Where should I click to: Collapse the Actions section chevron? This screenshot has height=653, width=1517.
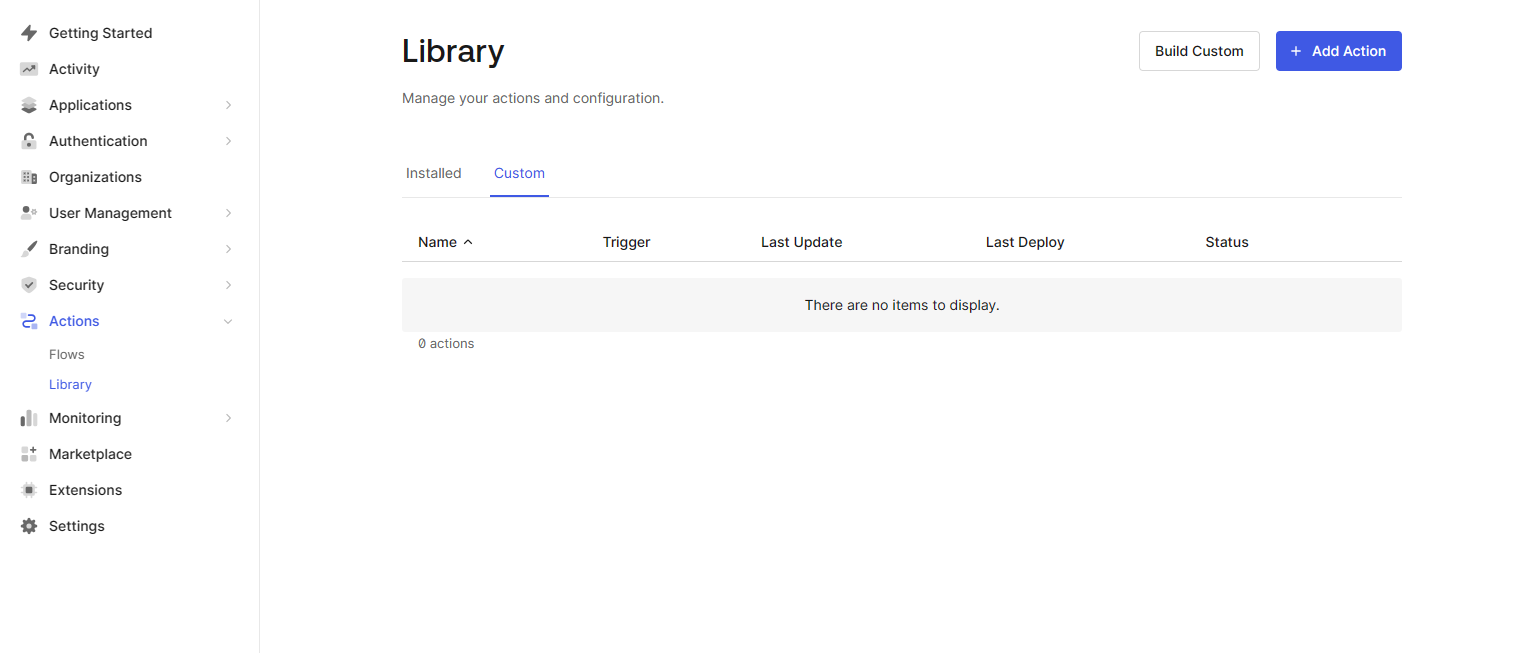coord(228,321)
